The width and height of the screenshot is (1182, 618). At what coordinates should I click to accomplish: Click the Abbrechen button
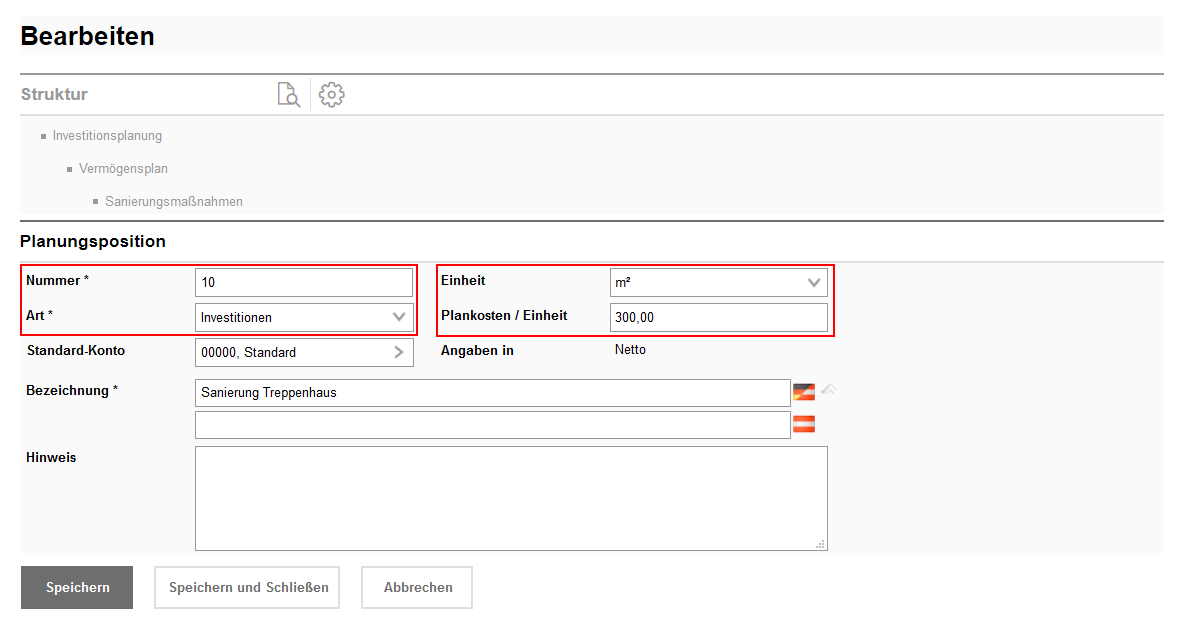(417, 587)
